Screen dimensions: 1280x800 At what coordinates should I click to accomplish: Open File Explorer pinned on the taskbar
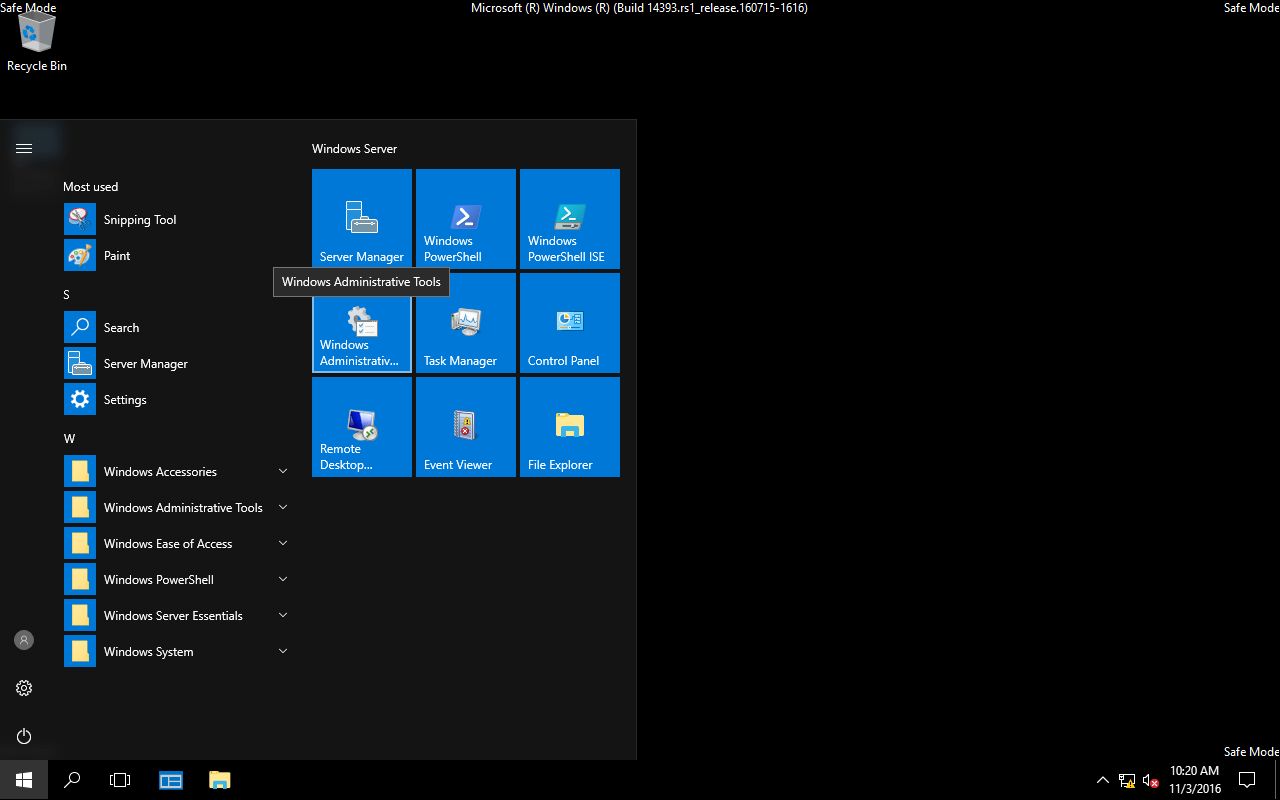[219, 780]
